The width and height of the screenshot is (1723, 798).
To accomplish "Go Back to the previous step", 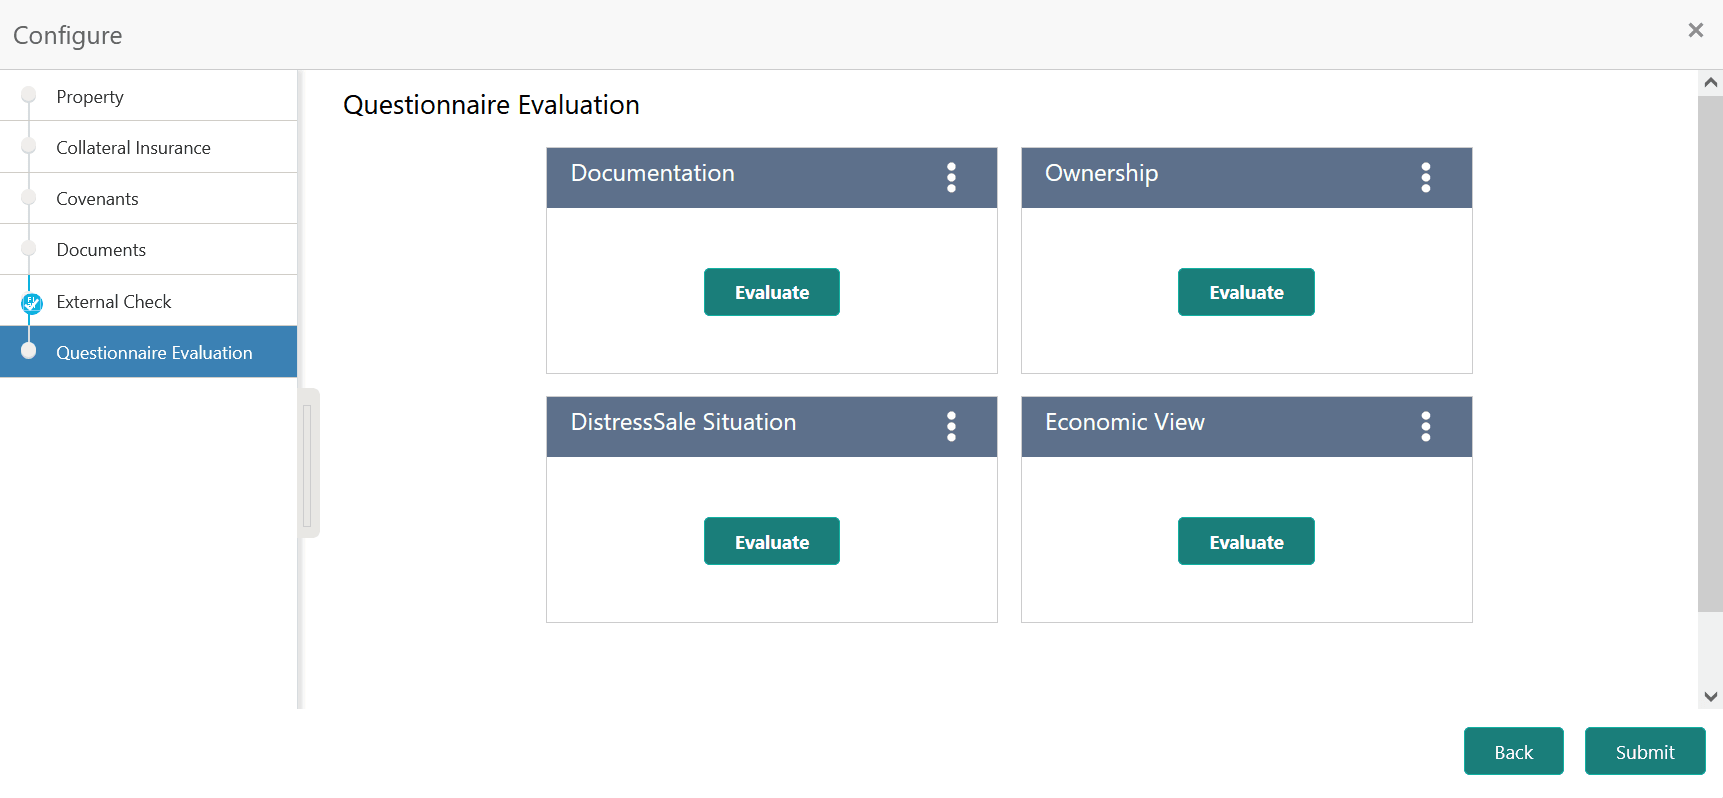I will pos(1513,751).
